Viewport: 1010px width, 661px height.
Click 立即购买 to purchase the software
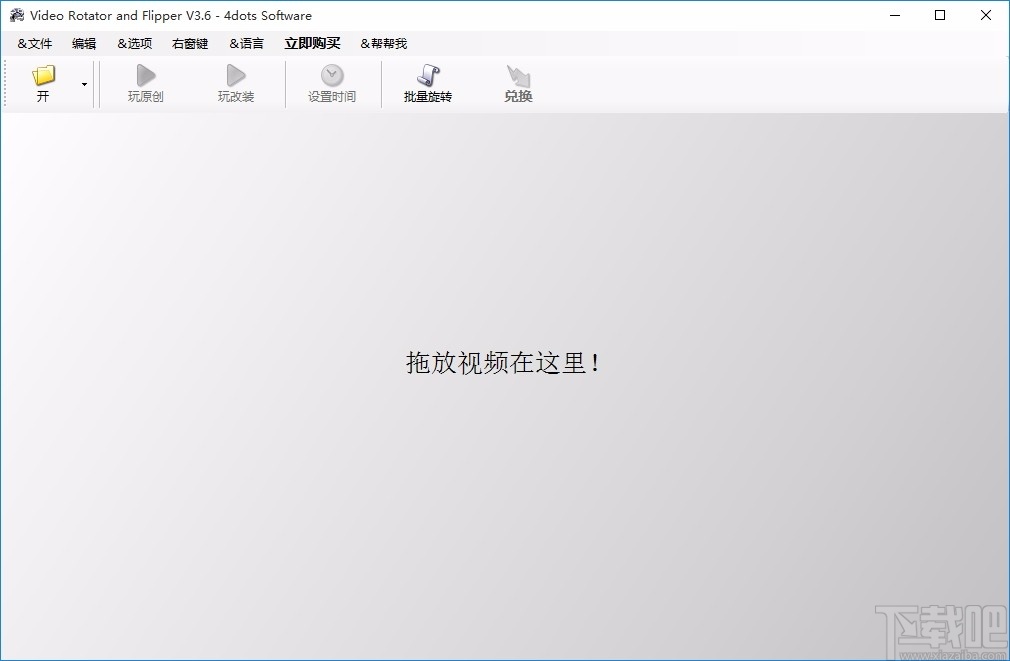pos(310,43)
